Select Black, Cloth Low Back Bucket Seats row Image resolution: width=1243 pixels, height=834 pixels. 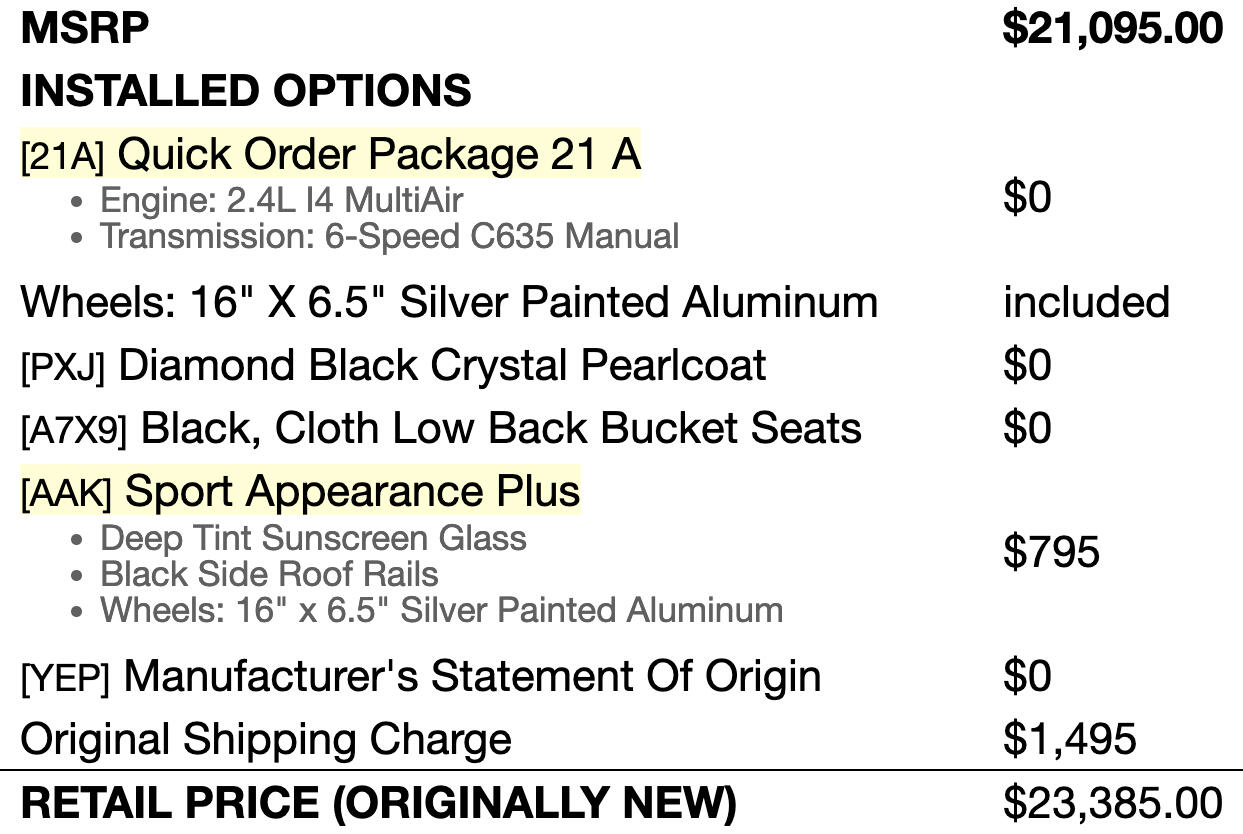click(621, 428)
